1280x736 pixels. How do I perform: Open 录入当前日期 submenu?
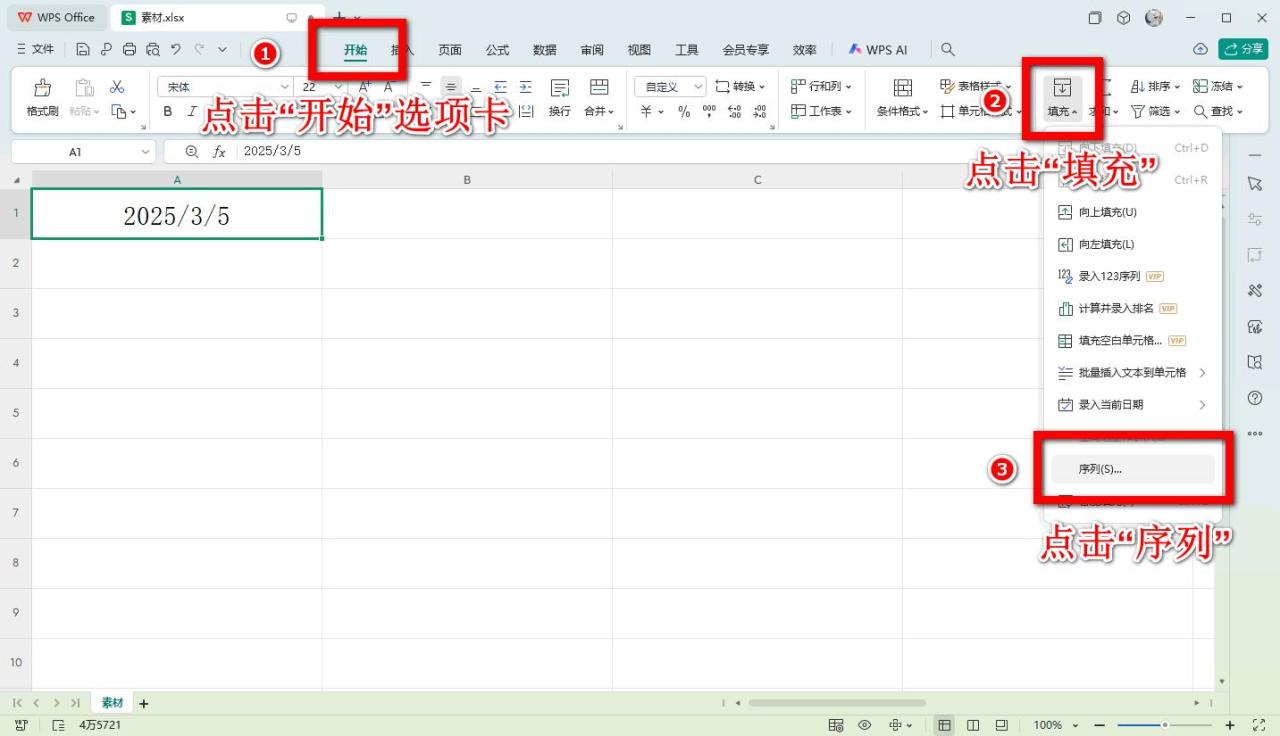(1132, 405)
